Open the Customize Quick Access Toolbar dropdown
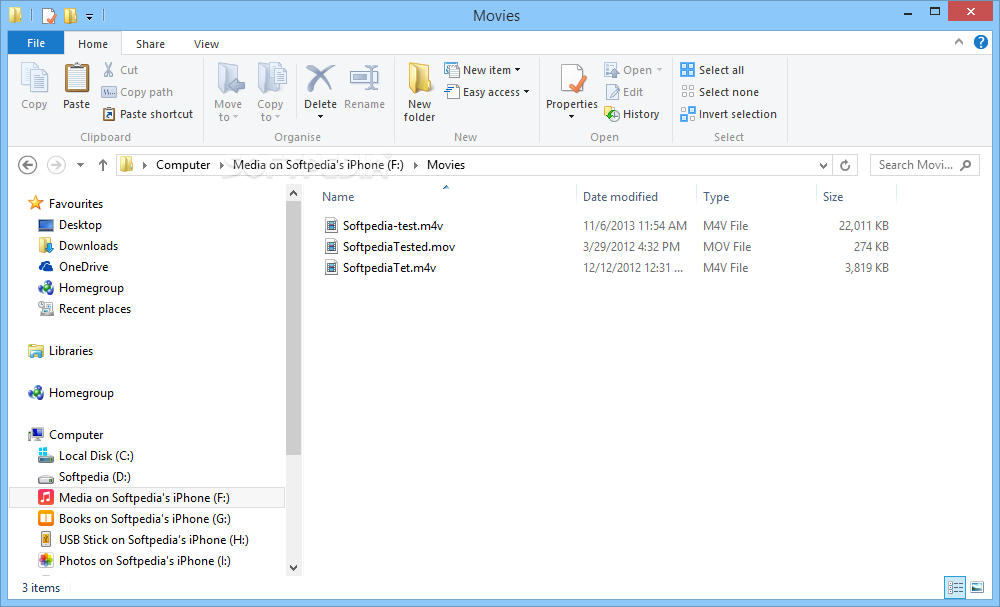The image size is (1000, 607). [x=90, y=16]
